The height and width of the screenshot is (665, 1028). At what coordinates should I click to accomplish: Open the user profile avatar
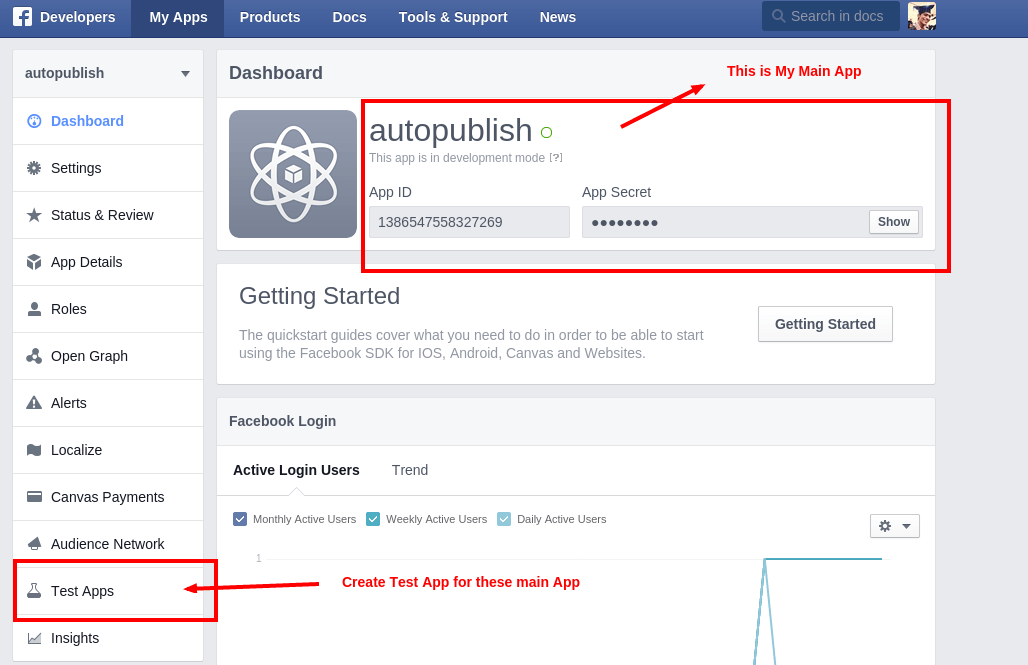pos(922,16)
